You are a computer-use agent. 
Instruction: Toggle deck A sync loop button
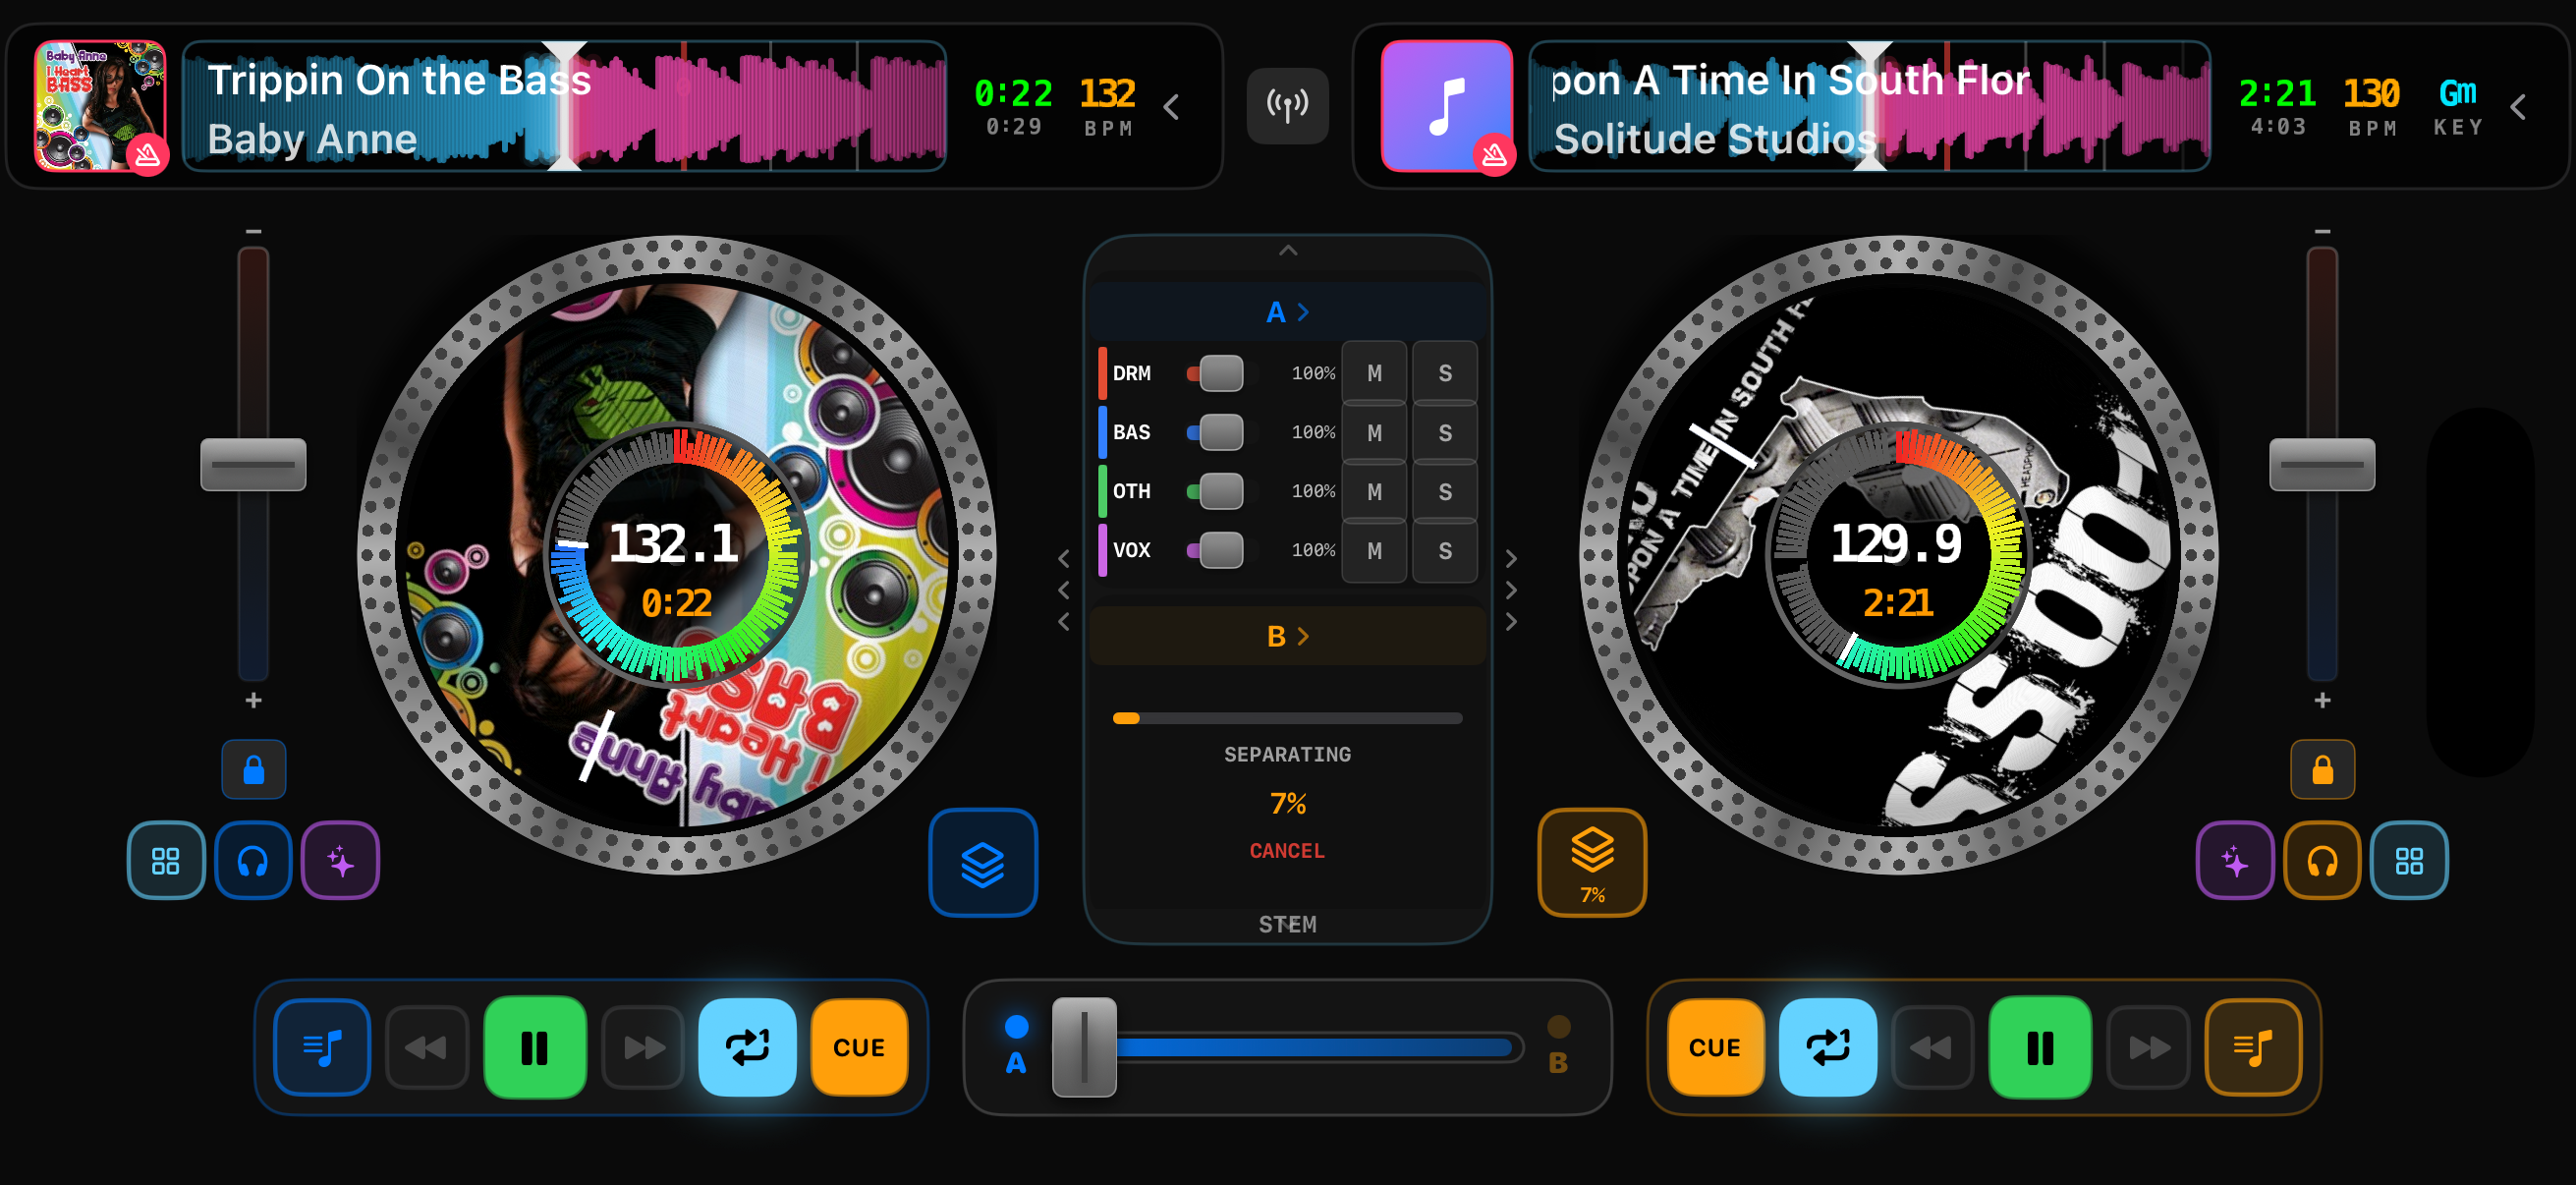point(747,1047)
